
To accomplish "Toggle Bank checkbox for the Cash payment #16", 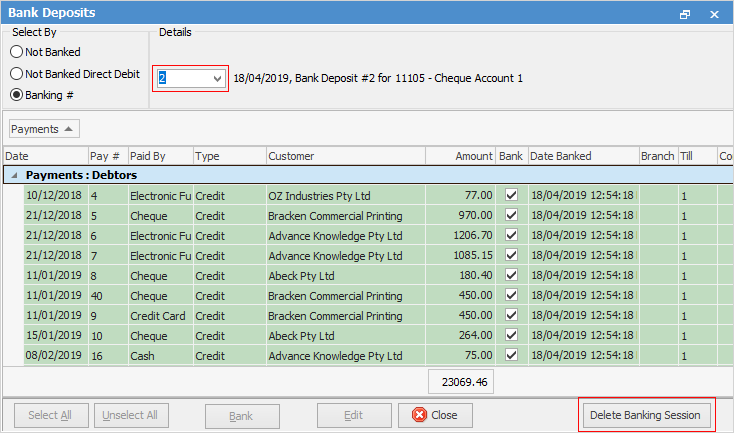I will (511, 354).
